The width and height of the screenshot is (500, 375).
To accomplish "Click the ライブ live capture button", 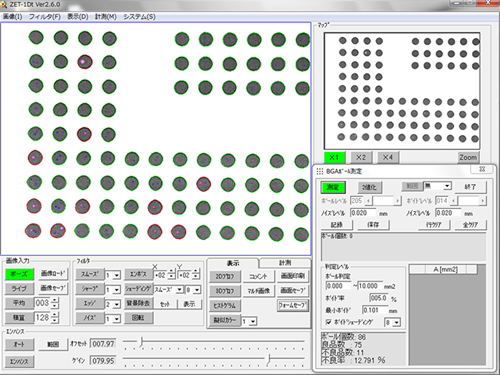I will 19,288.
